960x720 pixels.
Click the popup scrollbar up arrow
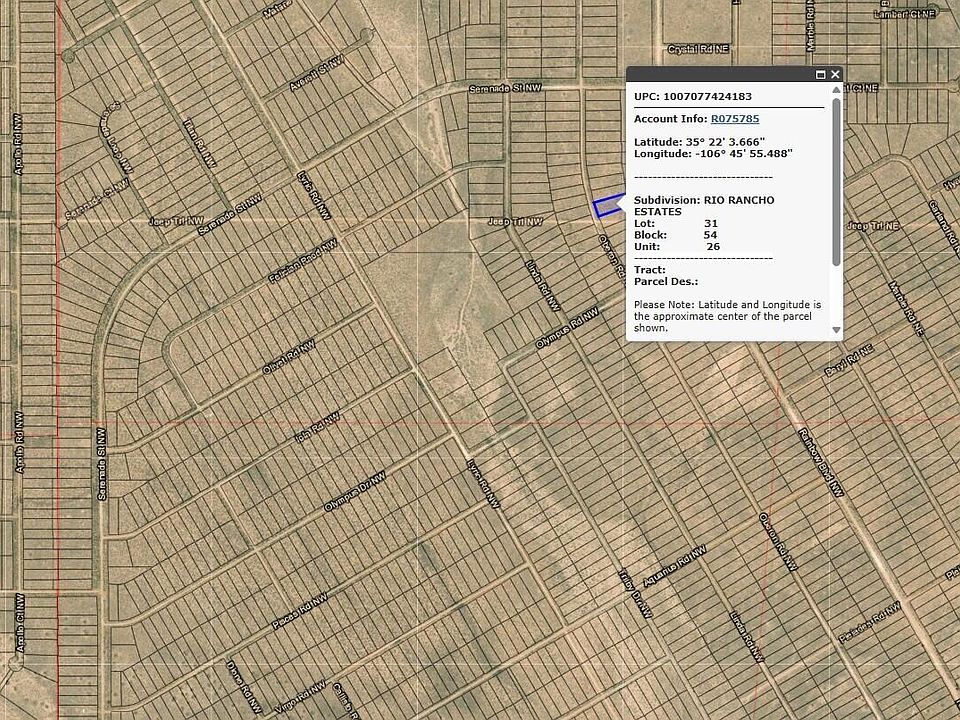click(x=836, y=90)
